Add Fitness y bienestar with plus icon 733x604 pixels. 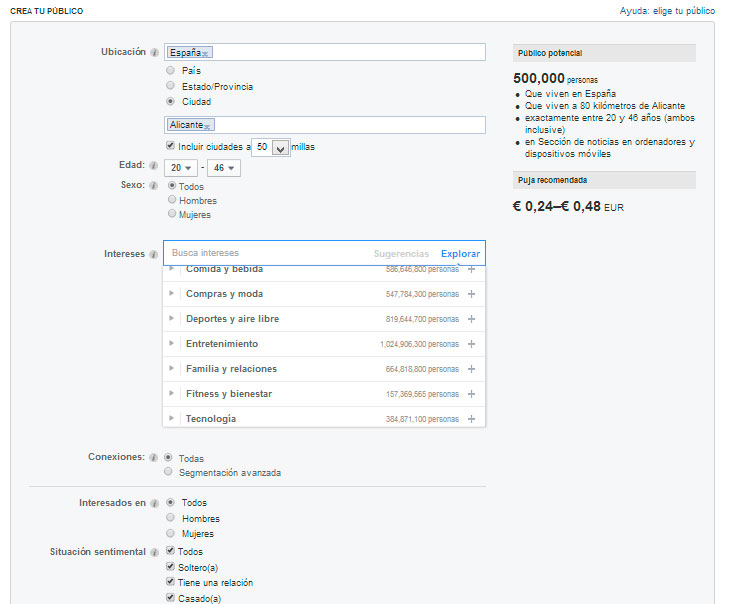point(472,394)
